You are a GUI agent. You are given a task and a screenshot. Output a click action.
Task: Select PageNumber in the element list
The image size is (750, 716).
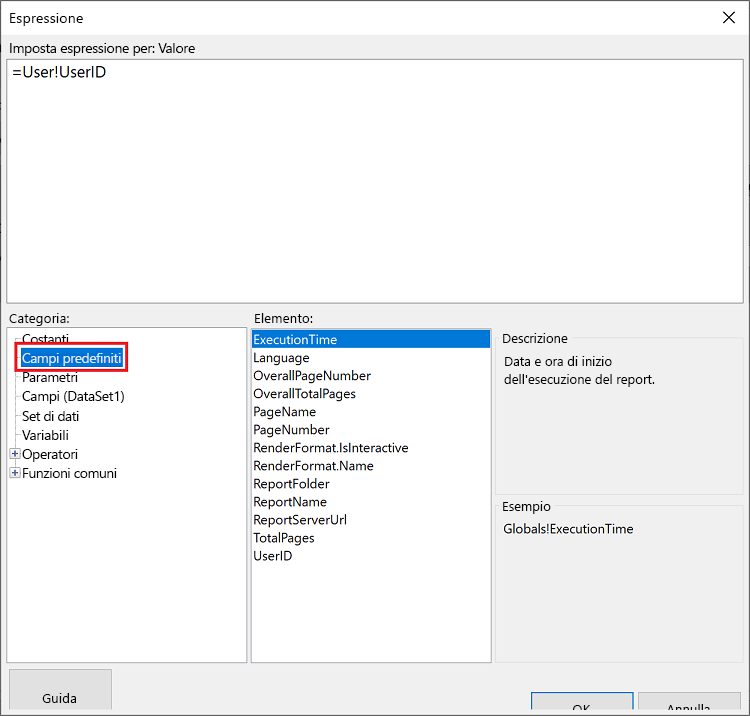[x=371, y=430]
